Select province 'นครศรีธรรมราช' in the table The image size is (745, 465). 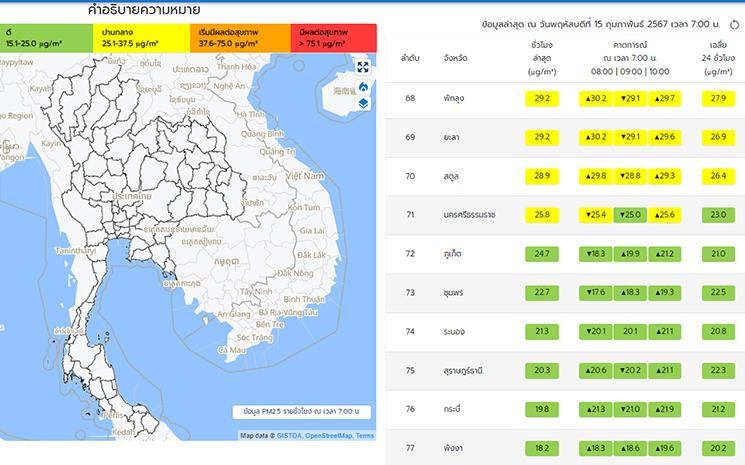[469, 215]
